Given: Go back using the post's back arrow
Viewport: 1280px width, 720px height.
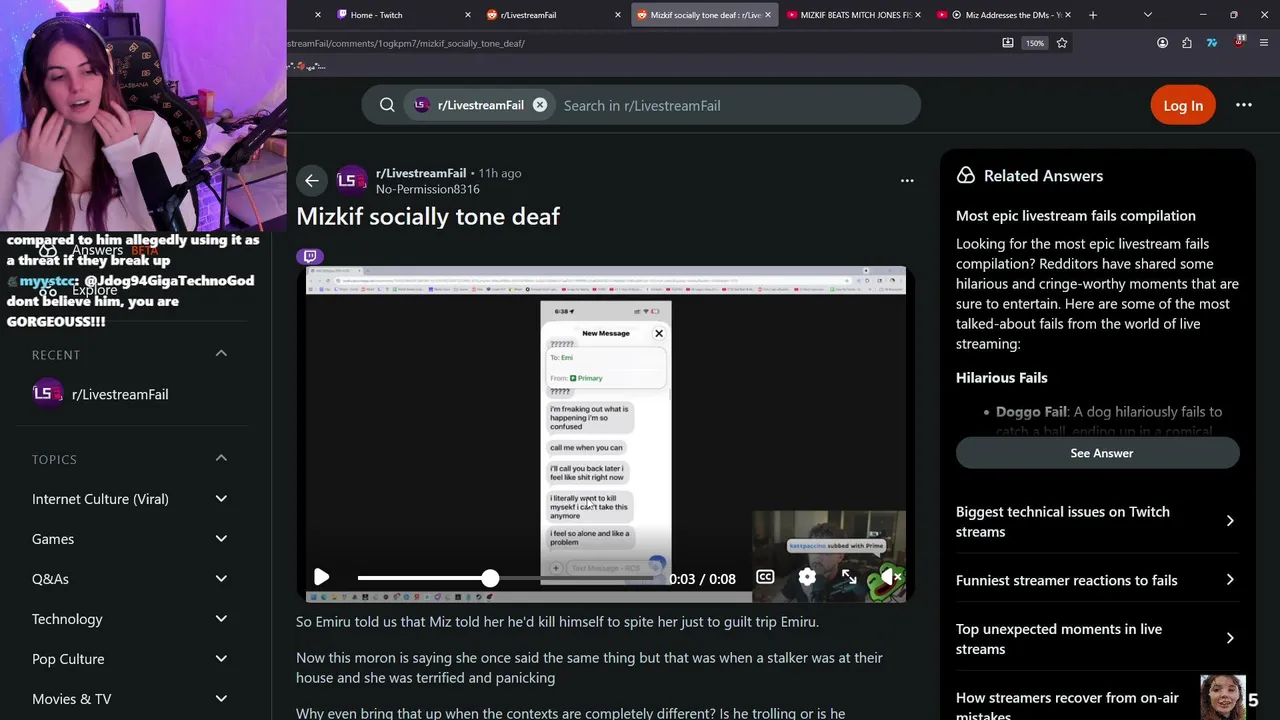Looking at the screenshot, I should click(x=312, y=180).
